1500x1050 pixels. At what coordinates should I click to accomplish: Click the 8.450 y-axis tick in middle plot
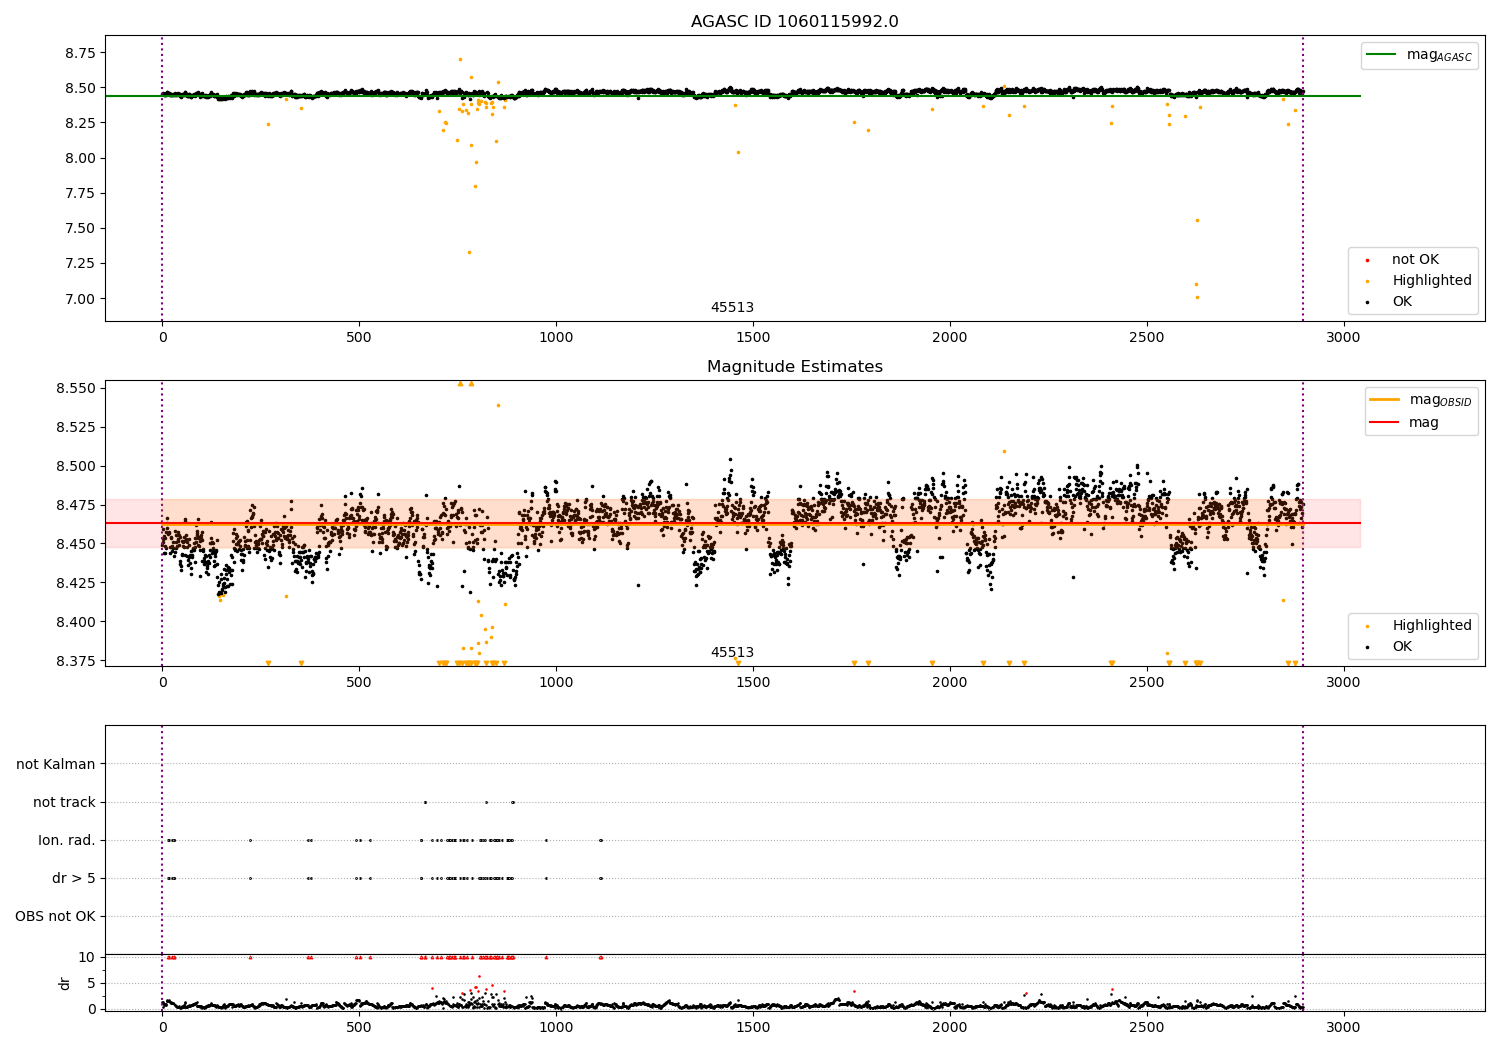(74, 544)
